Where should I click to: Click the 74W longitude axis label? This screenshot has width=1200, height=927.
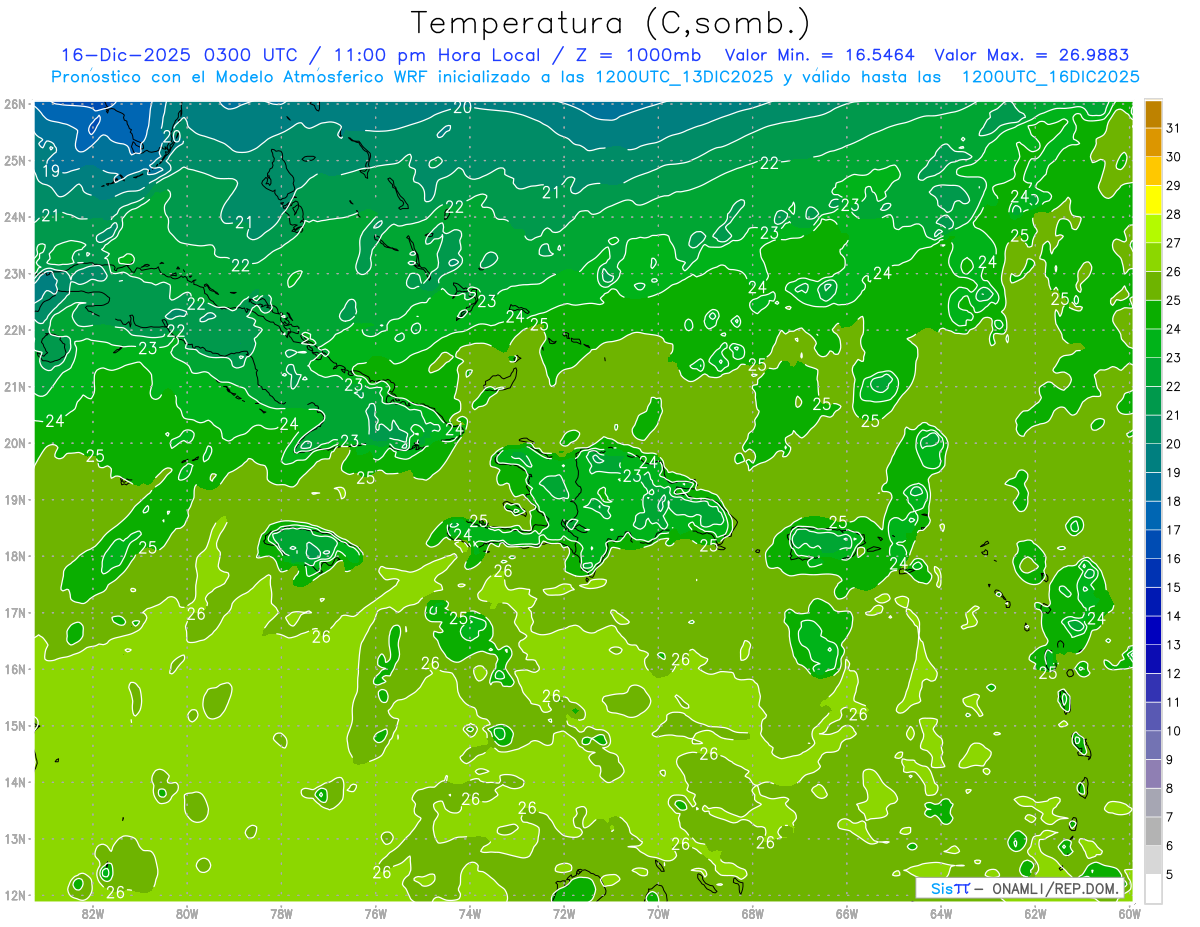pyautogui.click(x=470, y=913)
